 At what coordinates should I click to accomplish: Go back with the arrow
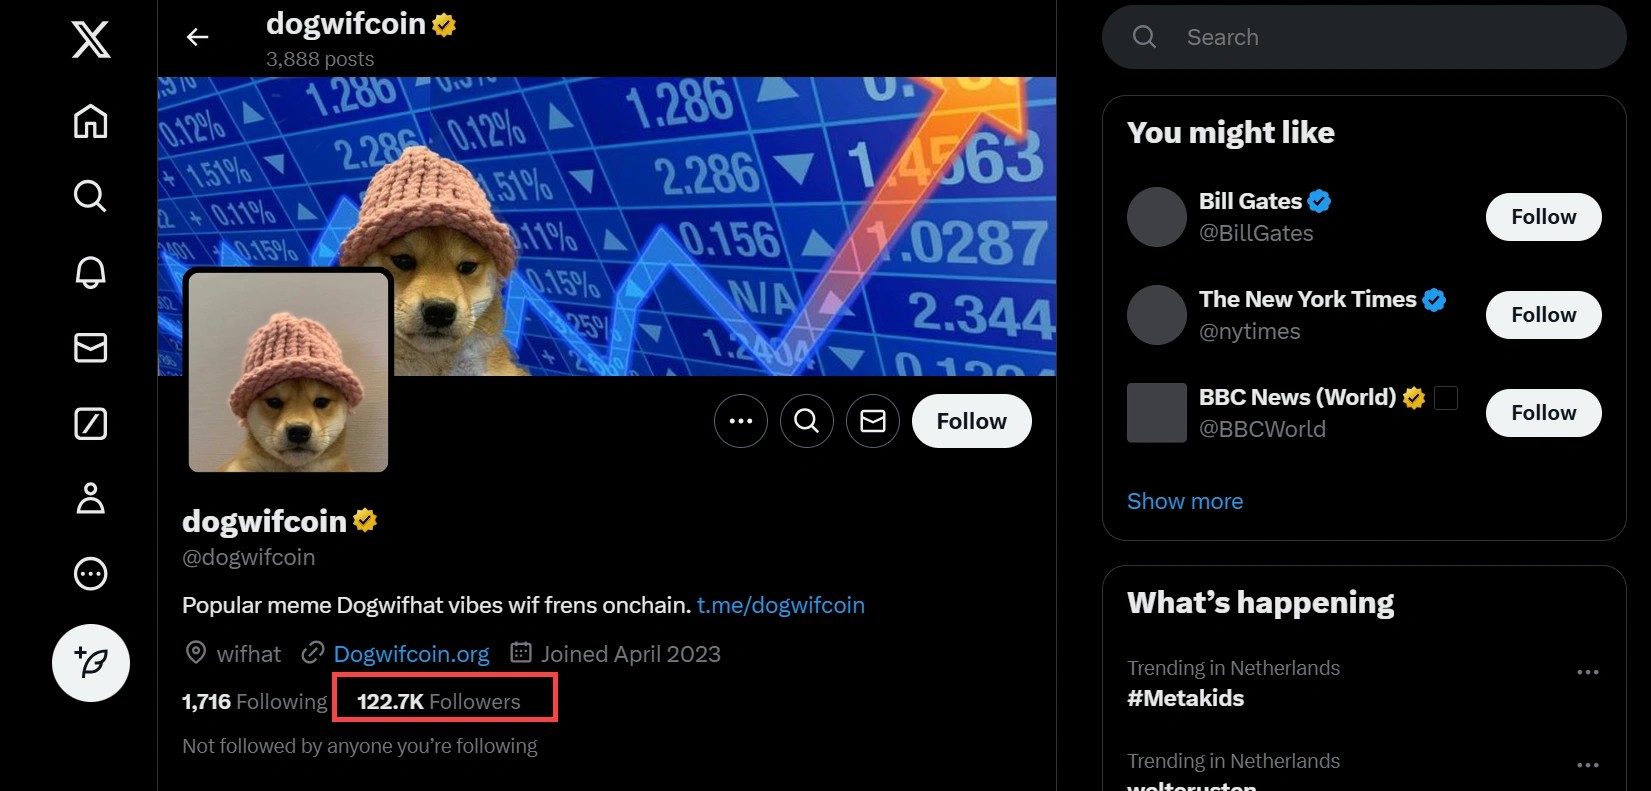(198, 38)
